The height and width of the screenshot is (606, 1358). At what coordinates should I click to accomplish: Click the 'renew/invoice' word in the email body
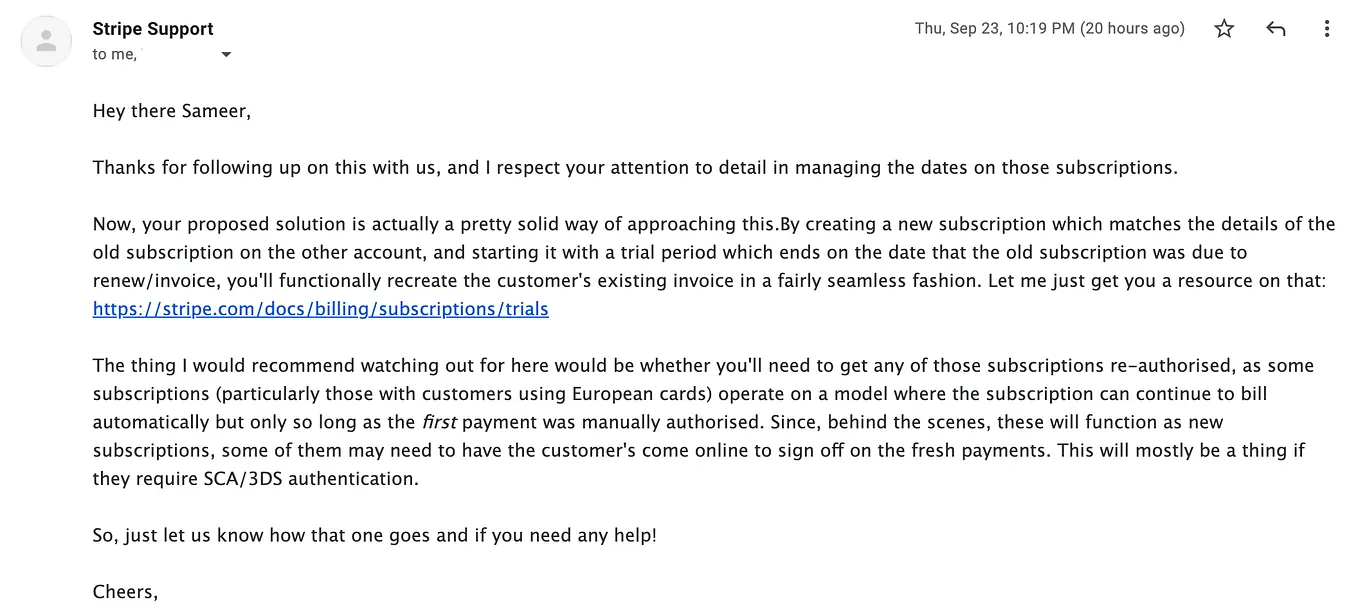[x=157, y=281]
